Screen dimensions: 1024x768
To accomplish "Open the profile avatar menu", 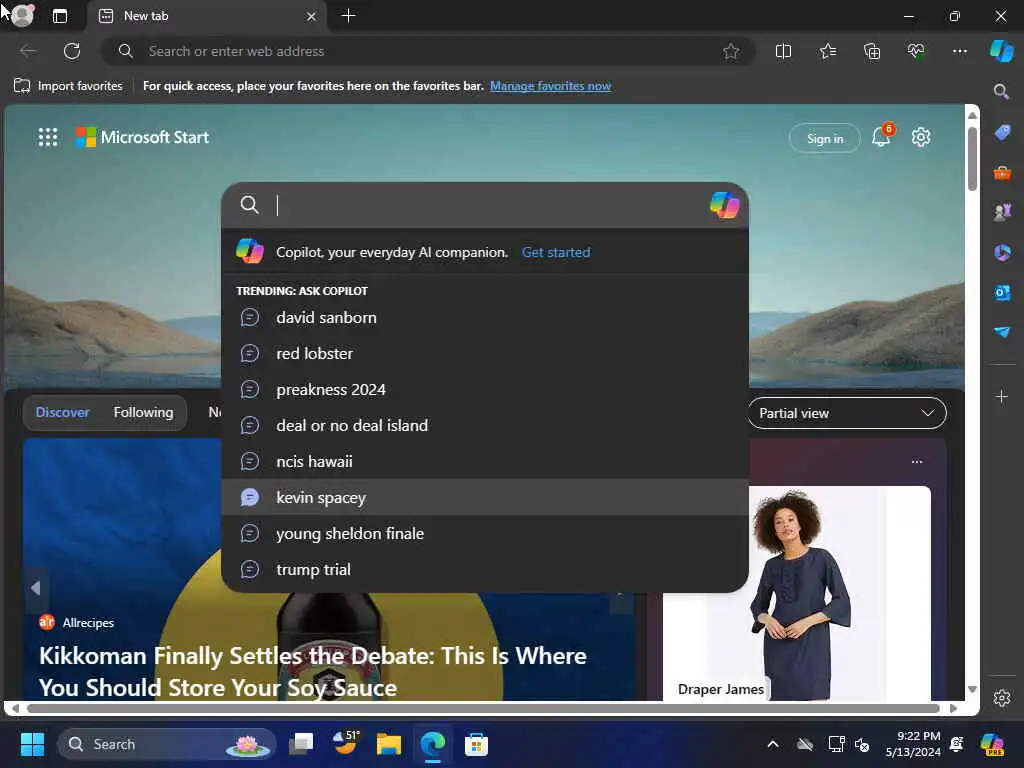I will [23, 16].
